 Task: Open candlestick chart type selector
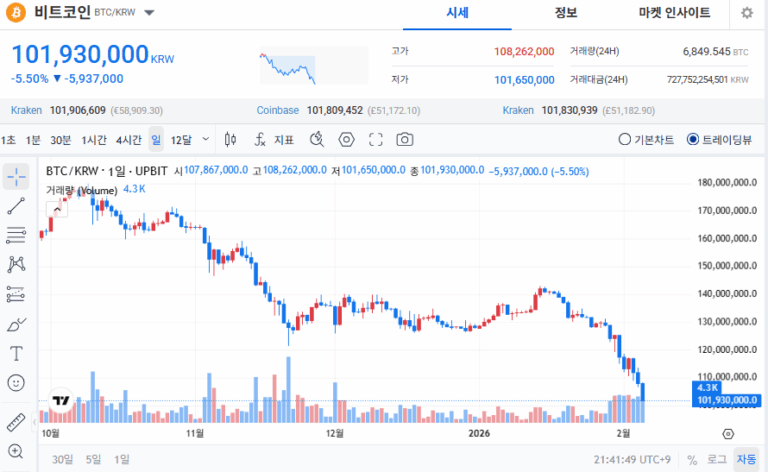[230, 140]
